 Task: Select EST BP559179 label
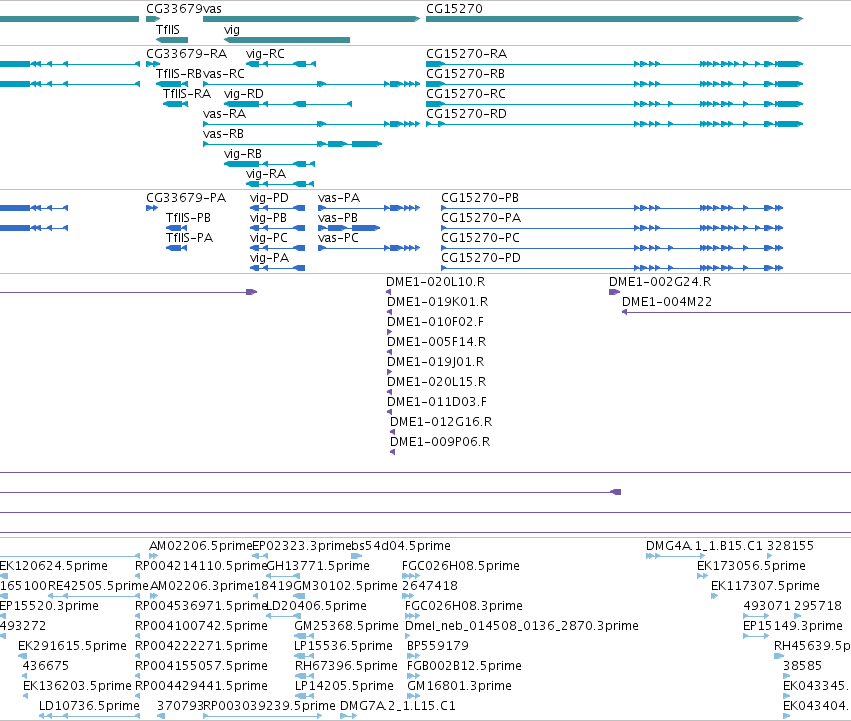tap(438, 646)
